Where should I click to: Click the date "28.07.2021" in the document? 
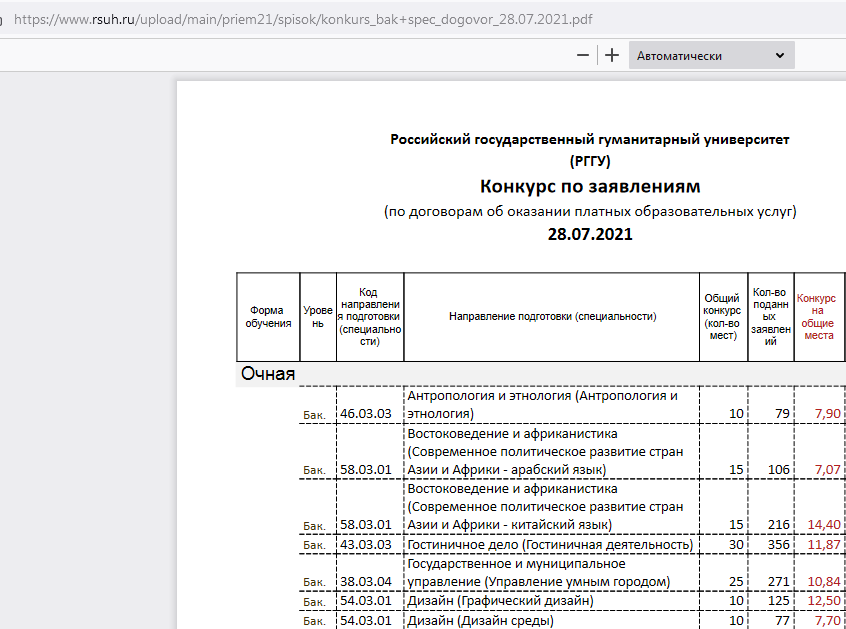[590, 234]
